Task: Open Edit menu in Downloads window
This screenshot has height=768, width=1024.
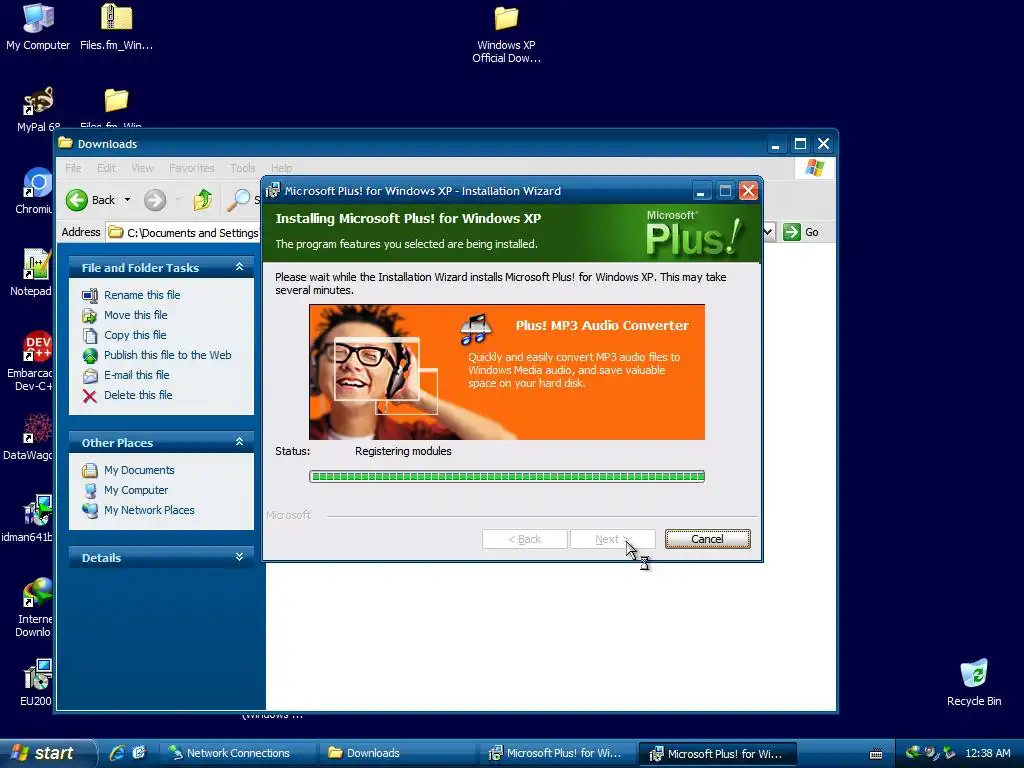Action: click(106, 168)
